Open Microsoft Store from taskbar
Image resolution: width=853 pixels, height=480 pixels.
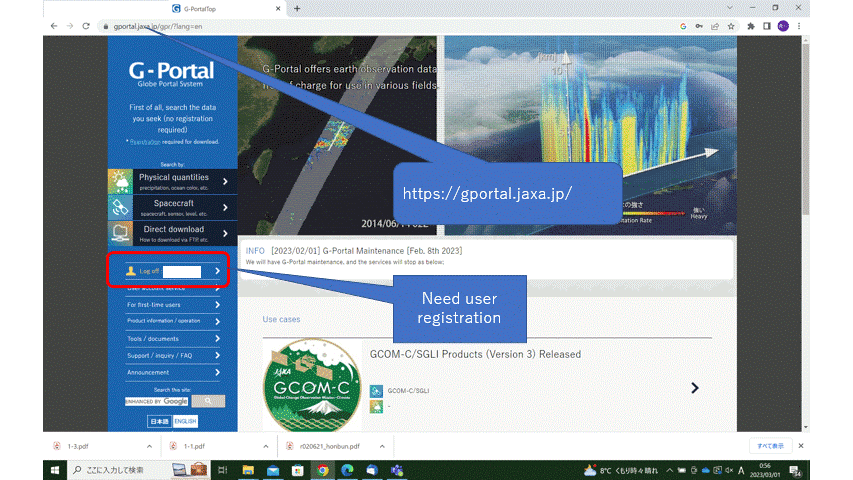[298, 470]
